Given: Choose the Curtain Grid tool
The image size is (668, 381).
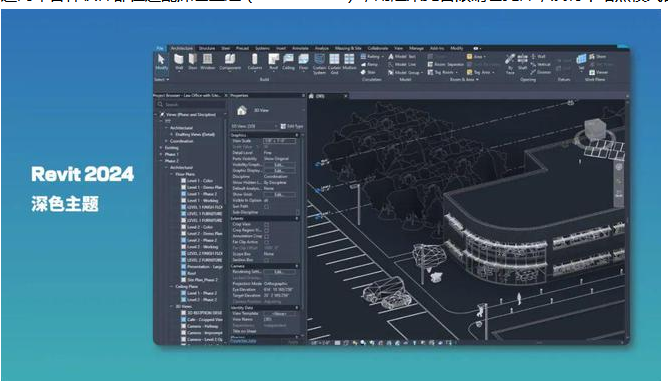Looking at the screenshot, I should click(334, 64).
